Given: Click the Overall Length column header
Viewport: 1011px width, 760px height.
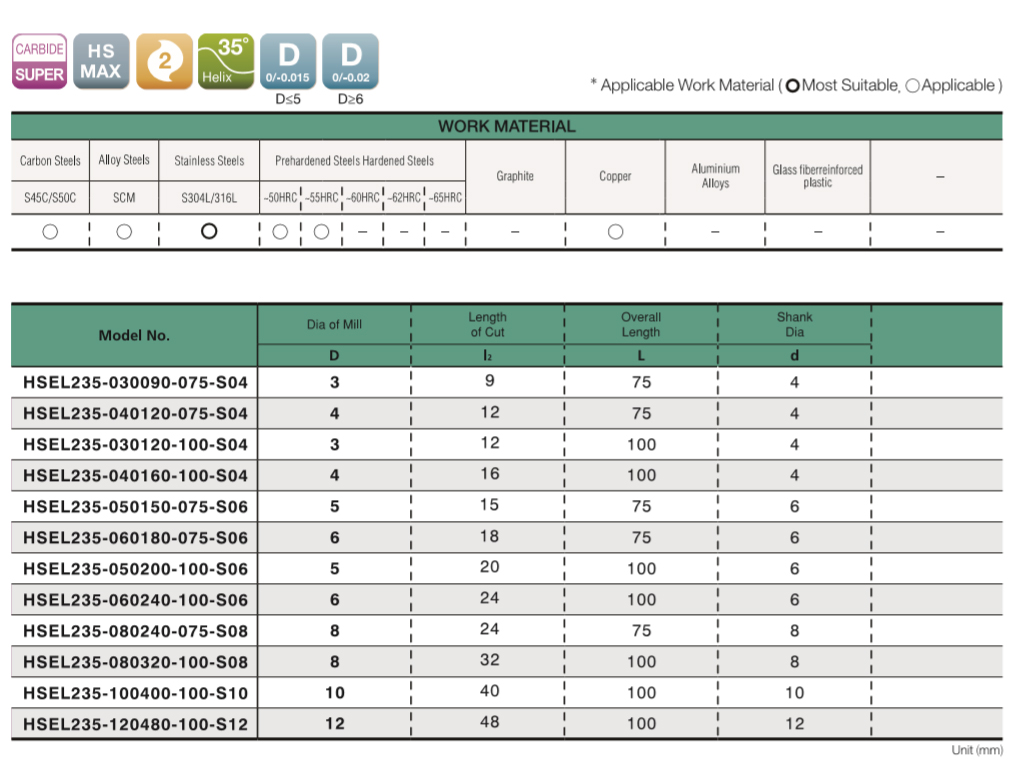Looking at the screenshot, I should (x=641, y=324).
